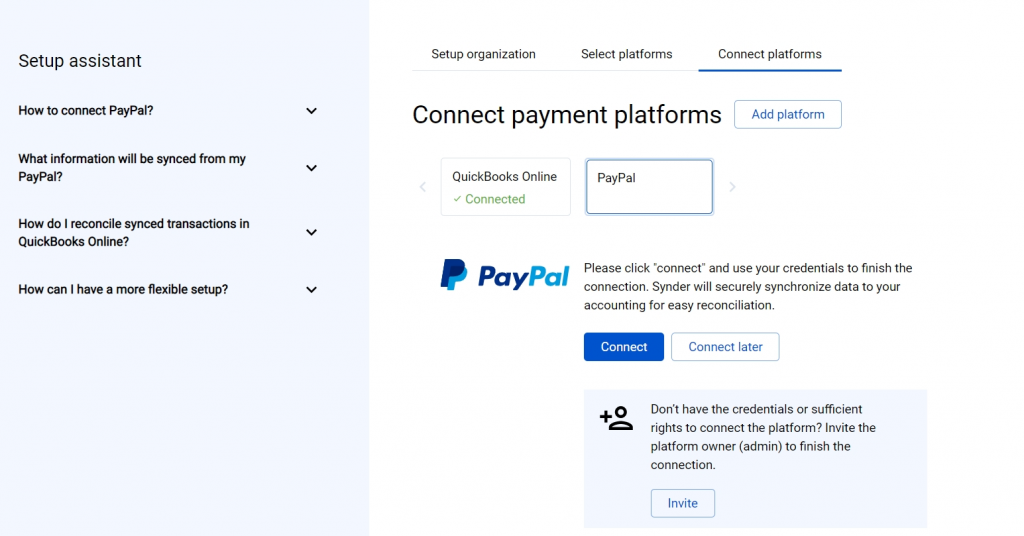Screen dimensions: 1024x536
Task: Expand What information will be synced chevron
Action: coord(312,168)
